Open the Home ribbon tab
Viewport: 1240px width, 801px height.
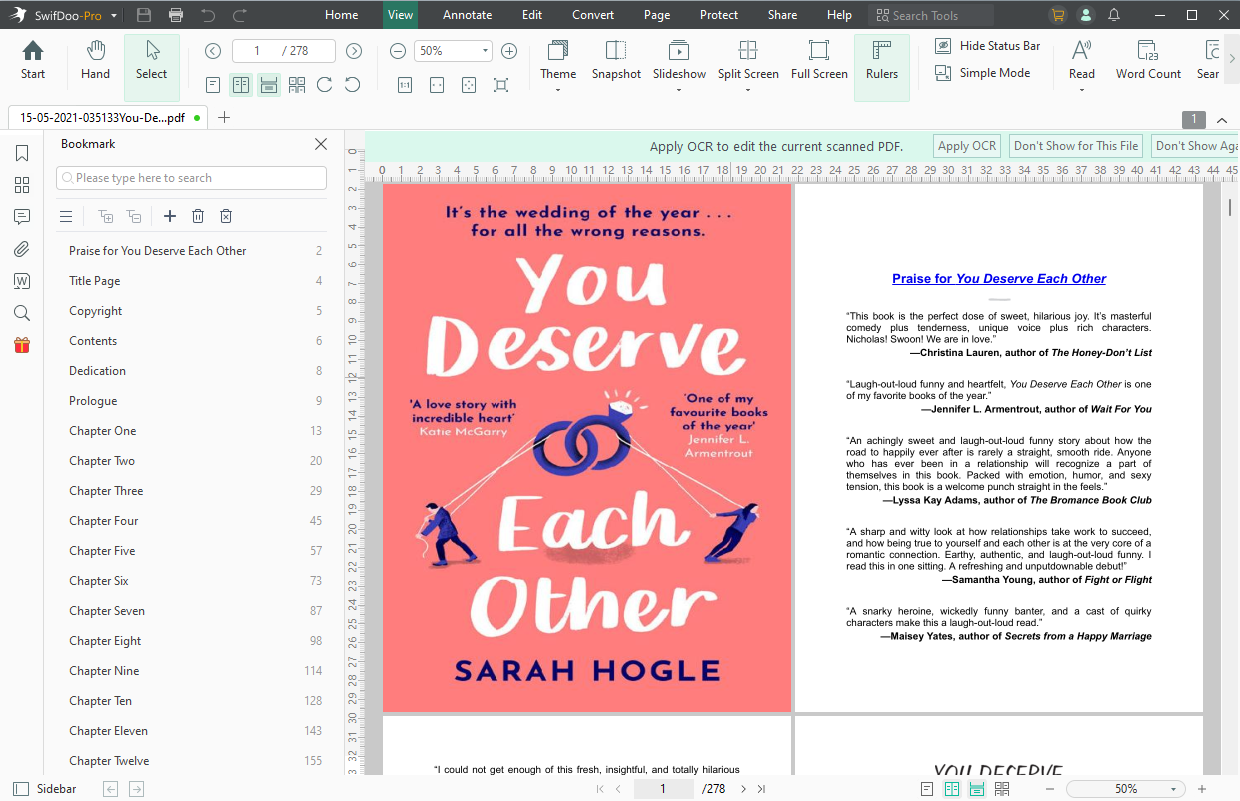pos(342,15)
